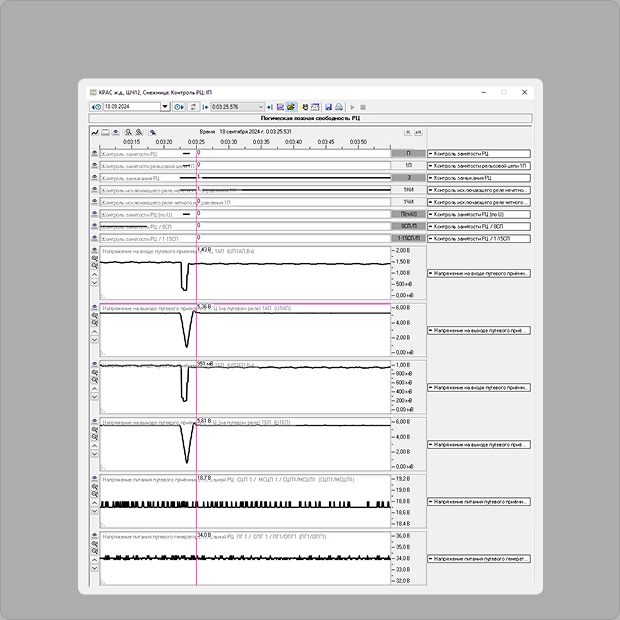Open the date dropdown showing 18.09.2024
Viewport: 620px width, 620px height.
click(165, 107)
